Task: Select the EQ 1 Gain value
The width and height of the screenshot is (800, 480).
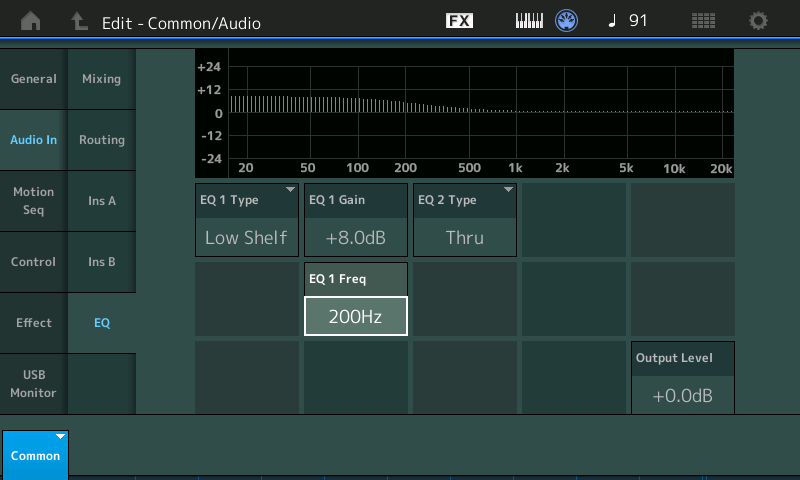Action: coord(355,237)
